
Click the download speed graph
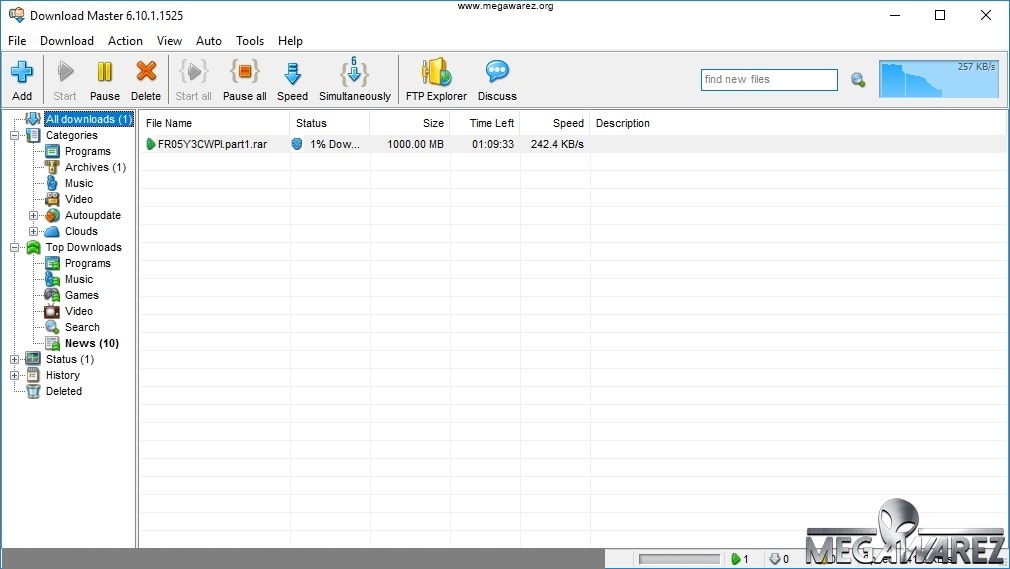coord(939,79)
